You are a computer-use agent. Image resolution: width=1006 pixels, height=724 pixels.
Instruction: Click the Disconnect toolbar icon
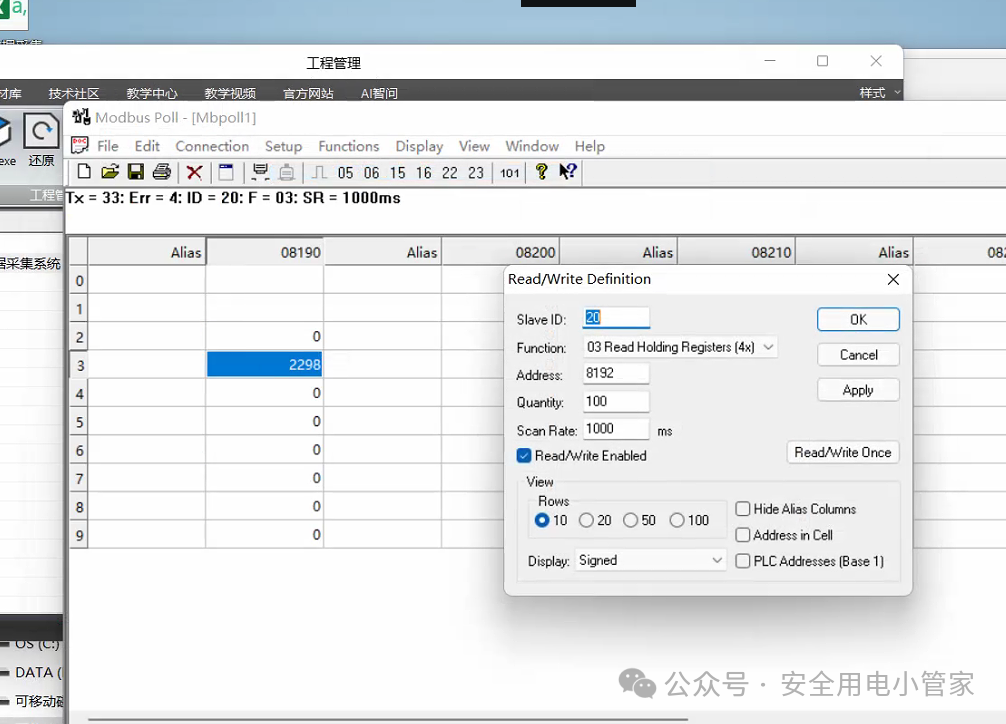click(287, 172)
